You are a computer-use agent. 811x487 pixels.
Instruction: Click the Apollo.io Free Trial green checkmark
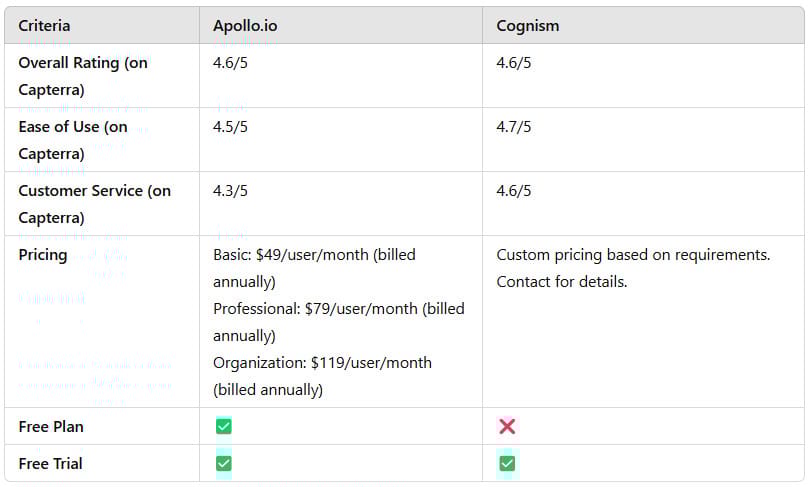coord(223,463)
